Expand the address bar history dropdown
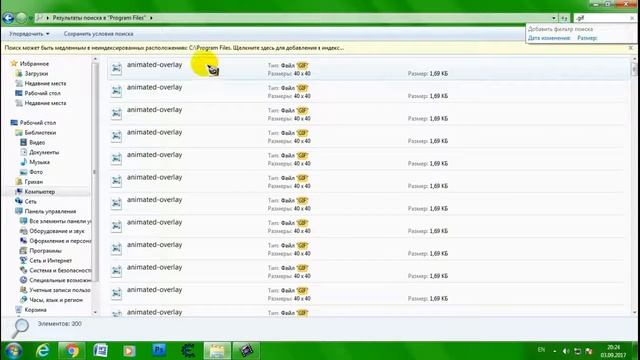The height and width of the screenshot is (360, 640). coord(554,18)
